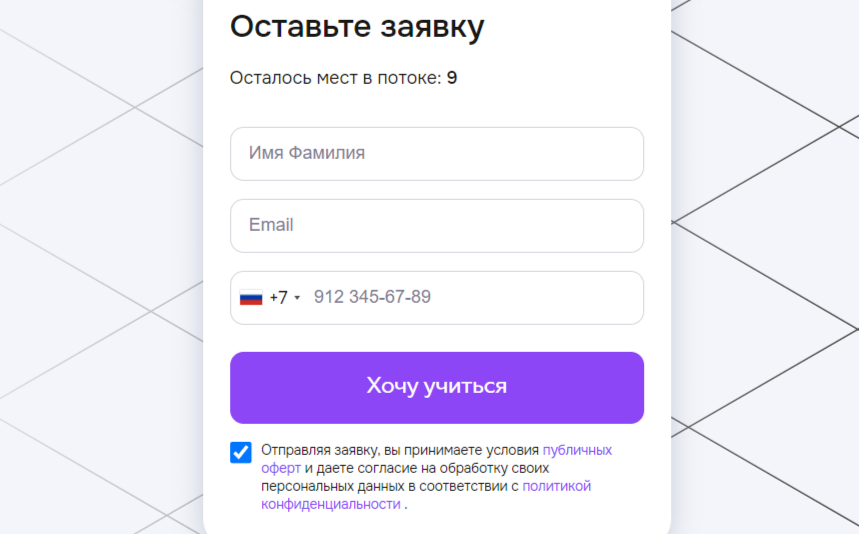The height and width of the screenshot is (534, 859).
Task: Submit form with Хочу учиться button
Action: click(x=437, y=388)
